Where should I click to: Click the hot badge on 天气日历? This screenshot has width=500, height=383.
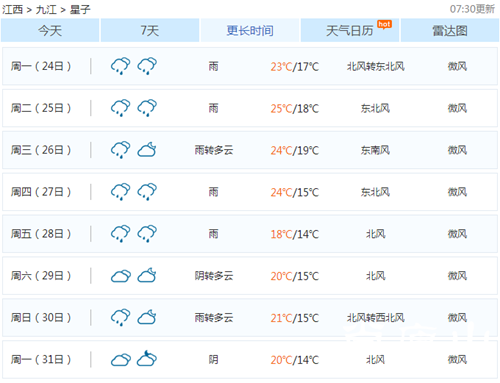coord(384,24)
